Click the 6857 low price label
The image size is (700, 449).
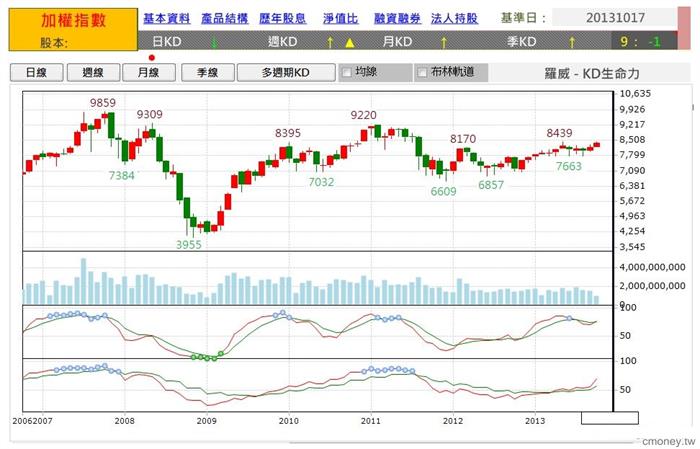pos(491,185)
